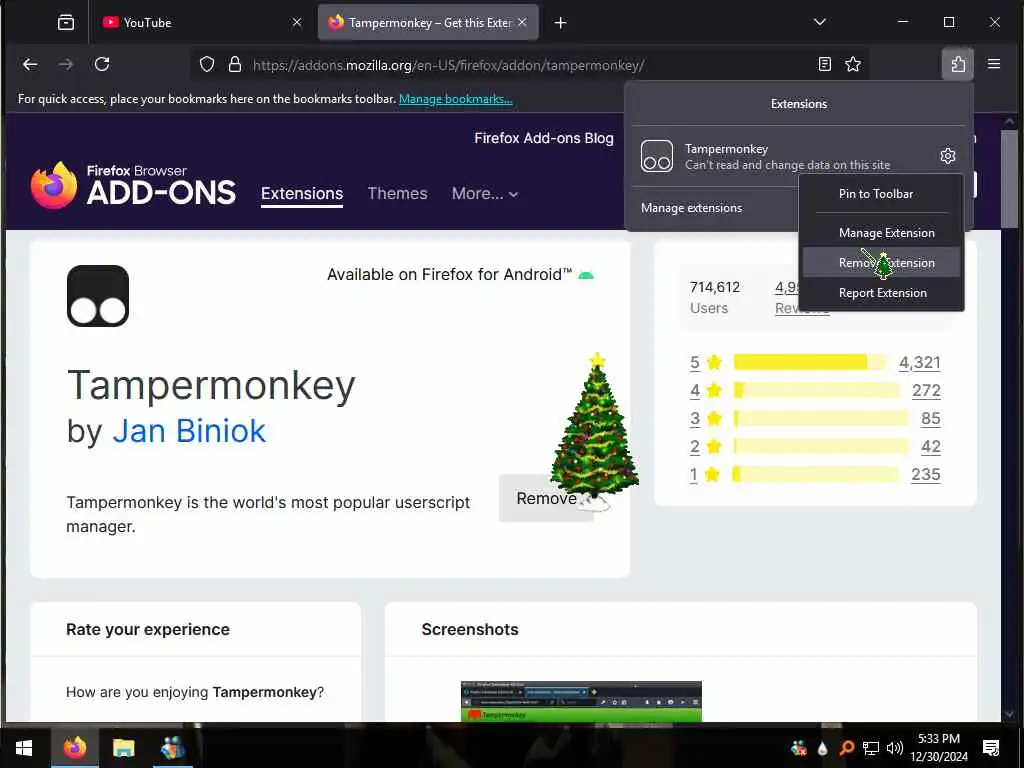
Task: Open the 85 three-star reviews count
Action: click(931, 419)
